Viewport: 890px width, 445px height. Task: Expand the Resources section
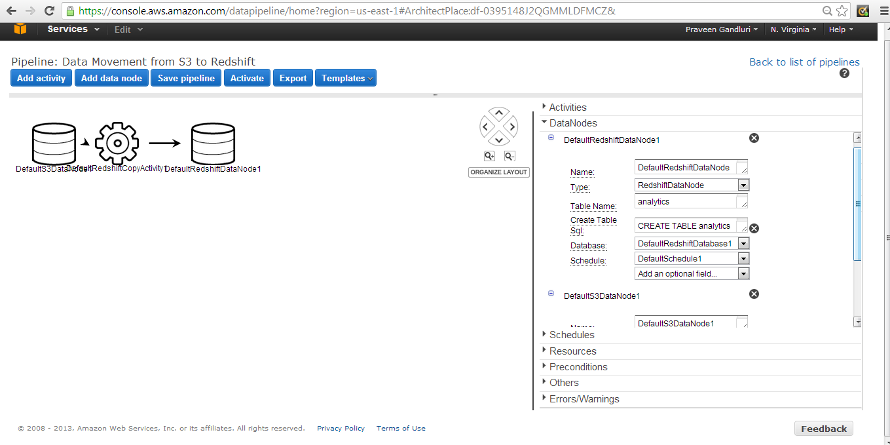[x=569, y=351]
